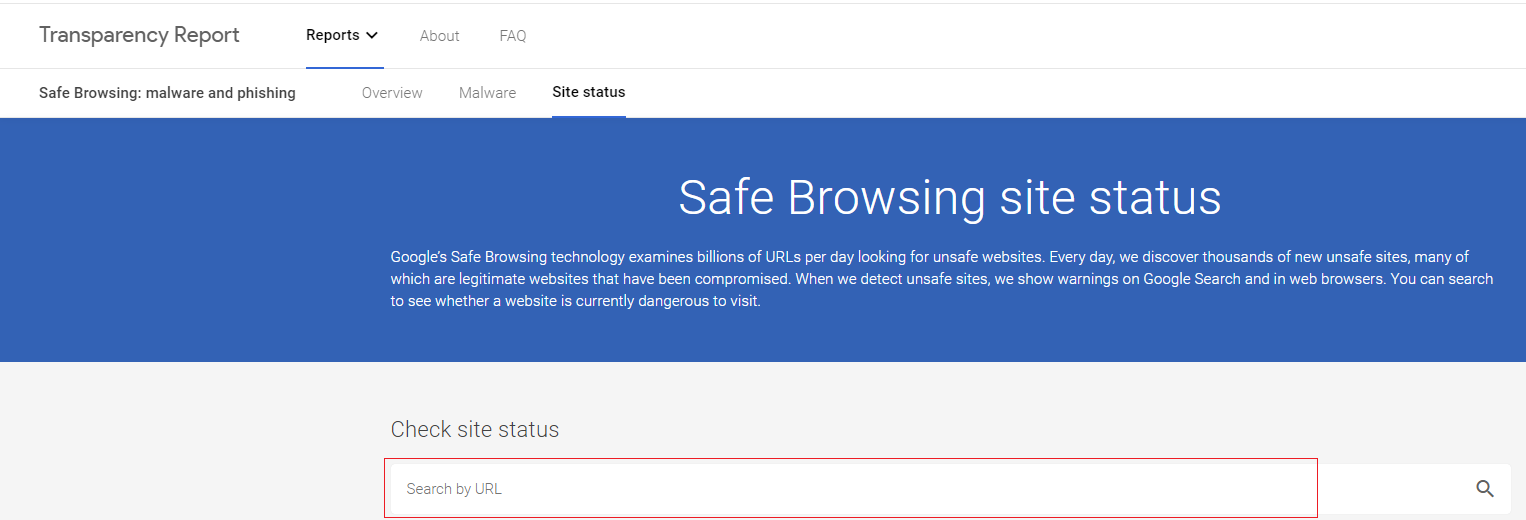Image resolution: width=1526 pixels, height=520 pixels.
Task: Click the word Google's in the description
Action: (x=419, y=257)
